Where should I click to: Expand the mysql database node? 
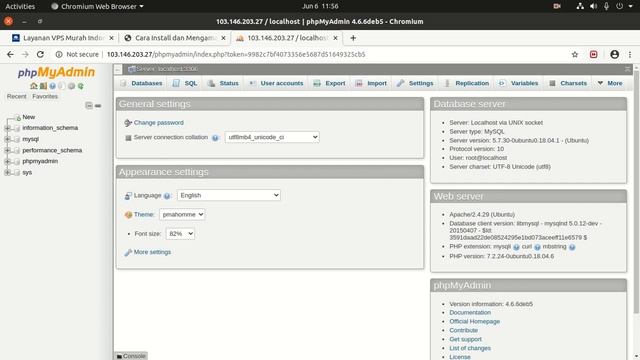pos(7,139)
